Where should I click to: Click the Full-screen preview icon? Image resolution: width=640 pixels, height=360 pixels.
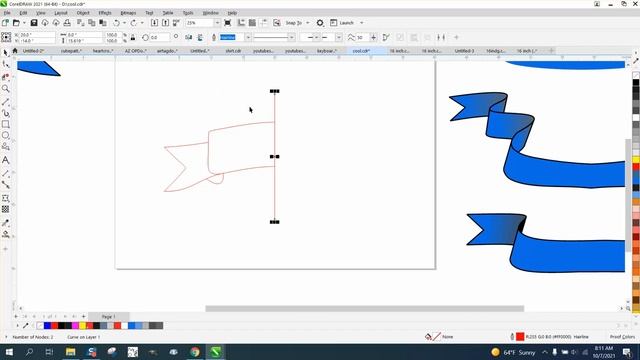pos(228,23)
